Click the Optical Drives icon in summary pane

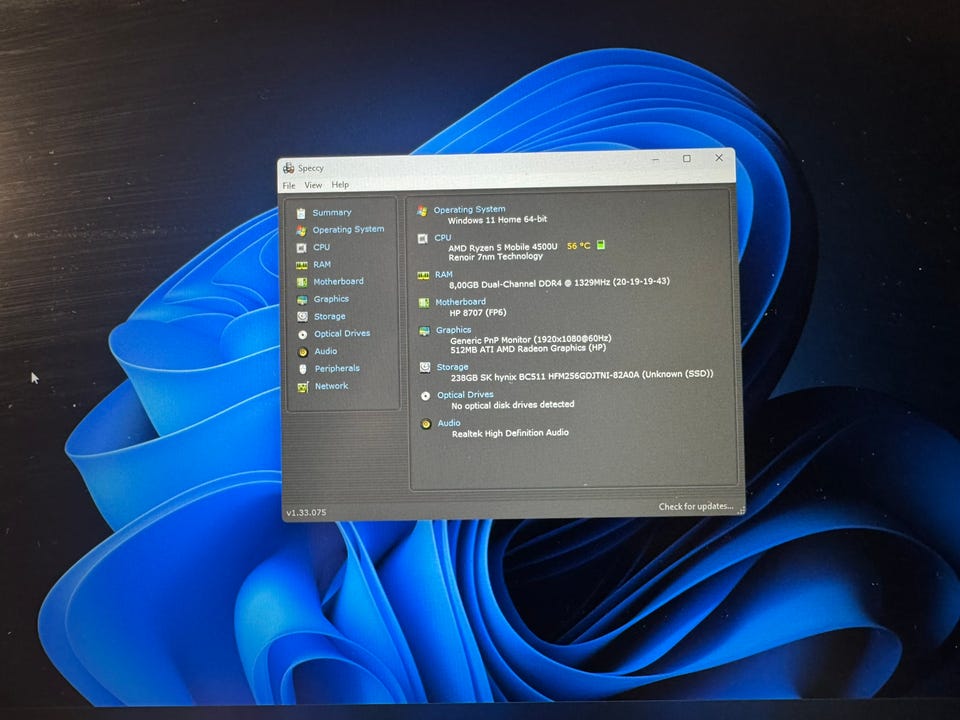click(426, 396)
